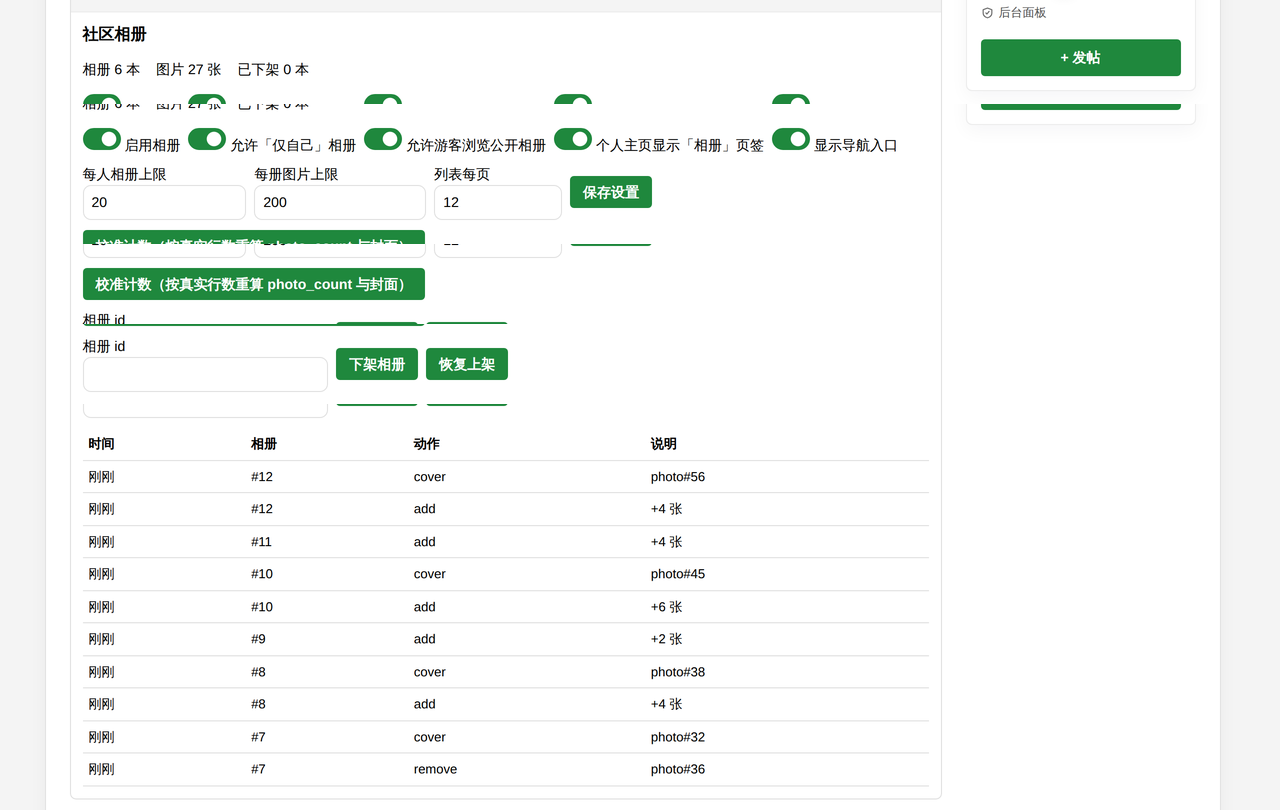Image resolution: width=1280 pixels, height=810 pixels.
Task: Click the + 发帖 button
Action: coord(1081,58)
